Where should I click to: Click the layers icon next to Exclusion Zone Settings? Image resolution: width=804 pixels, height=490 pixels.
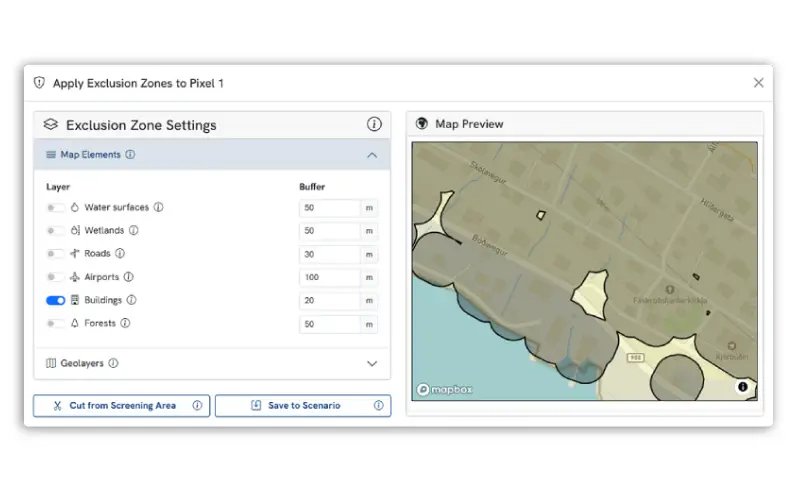pyautogui.click(x=51, y=125)
